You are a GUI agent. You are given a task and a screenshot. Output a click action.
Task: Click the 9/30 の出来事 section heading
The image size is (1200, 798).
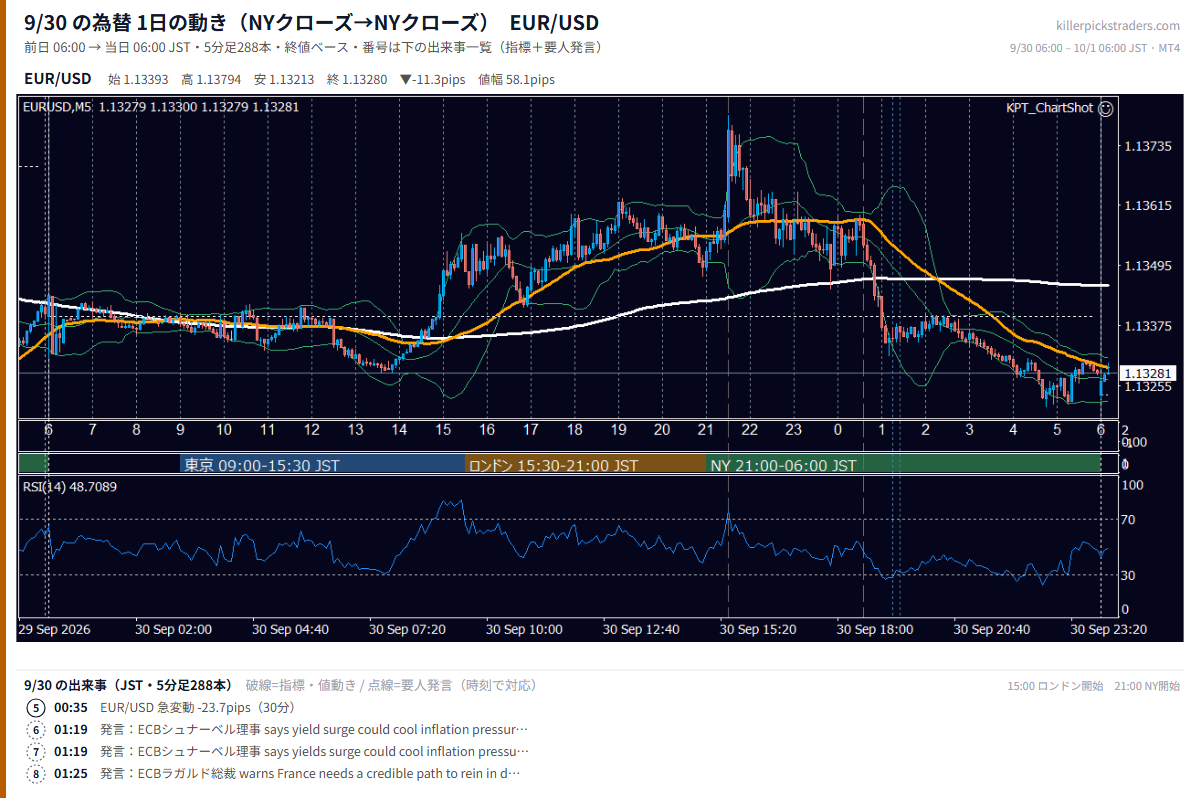(x=130, y=685)
